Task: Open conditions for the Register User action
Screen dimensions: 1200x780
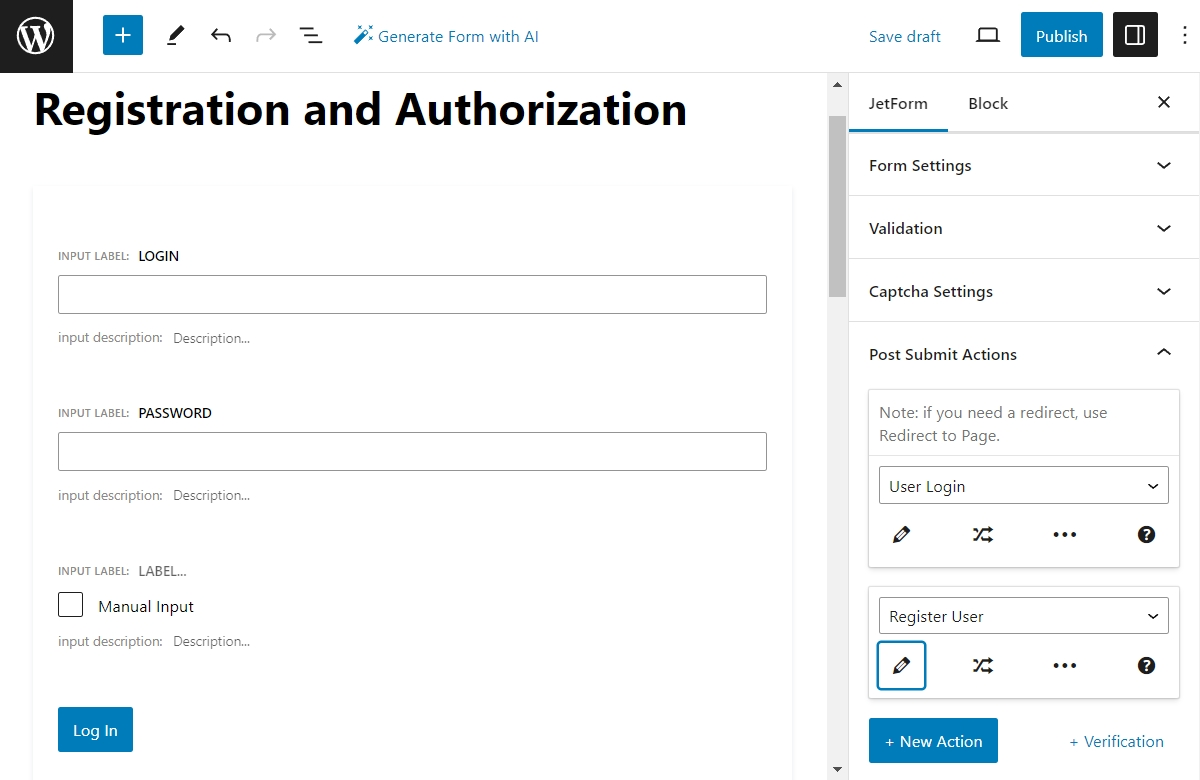Action: pyautogui.click(x=982, y=665)
